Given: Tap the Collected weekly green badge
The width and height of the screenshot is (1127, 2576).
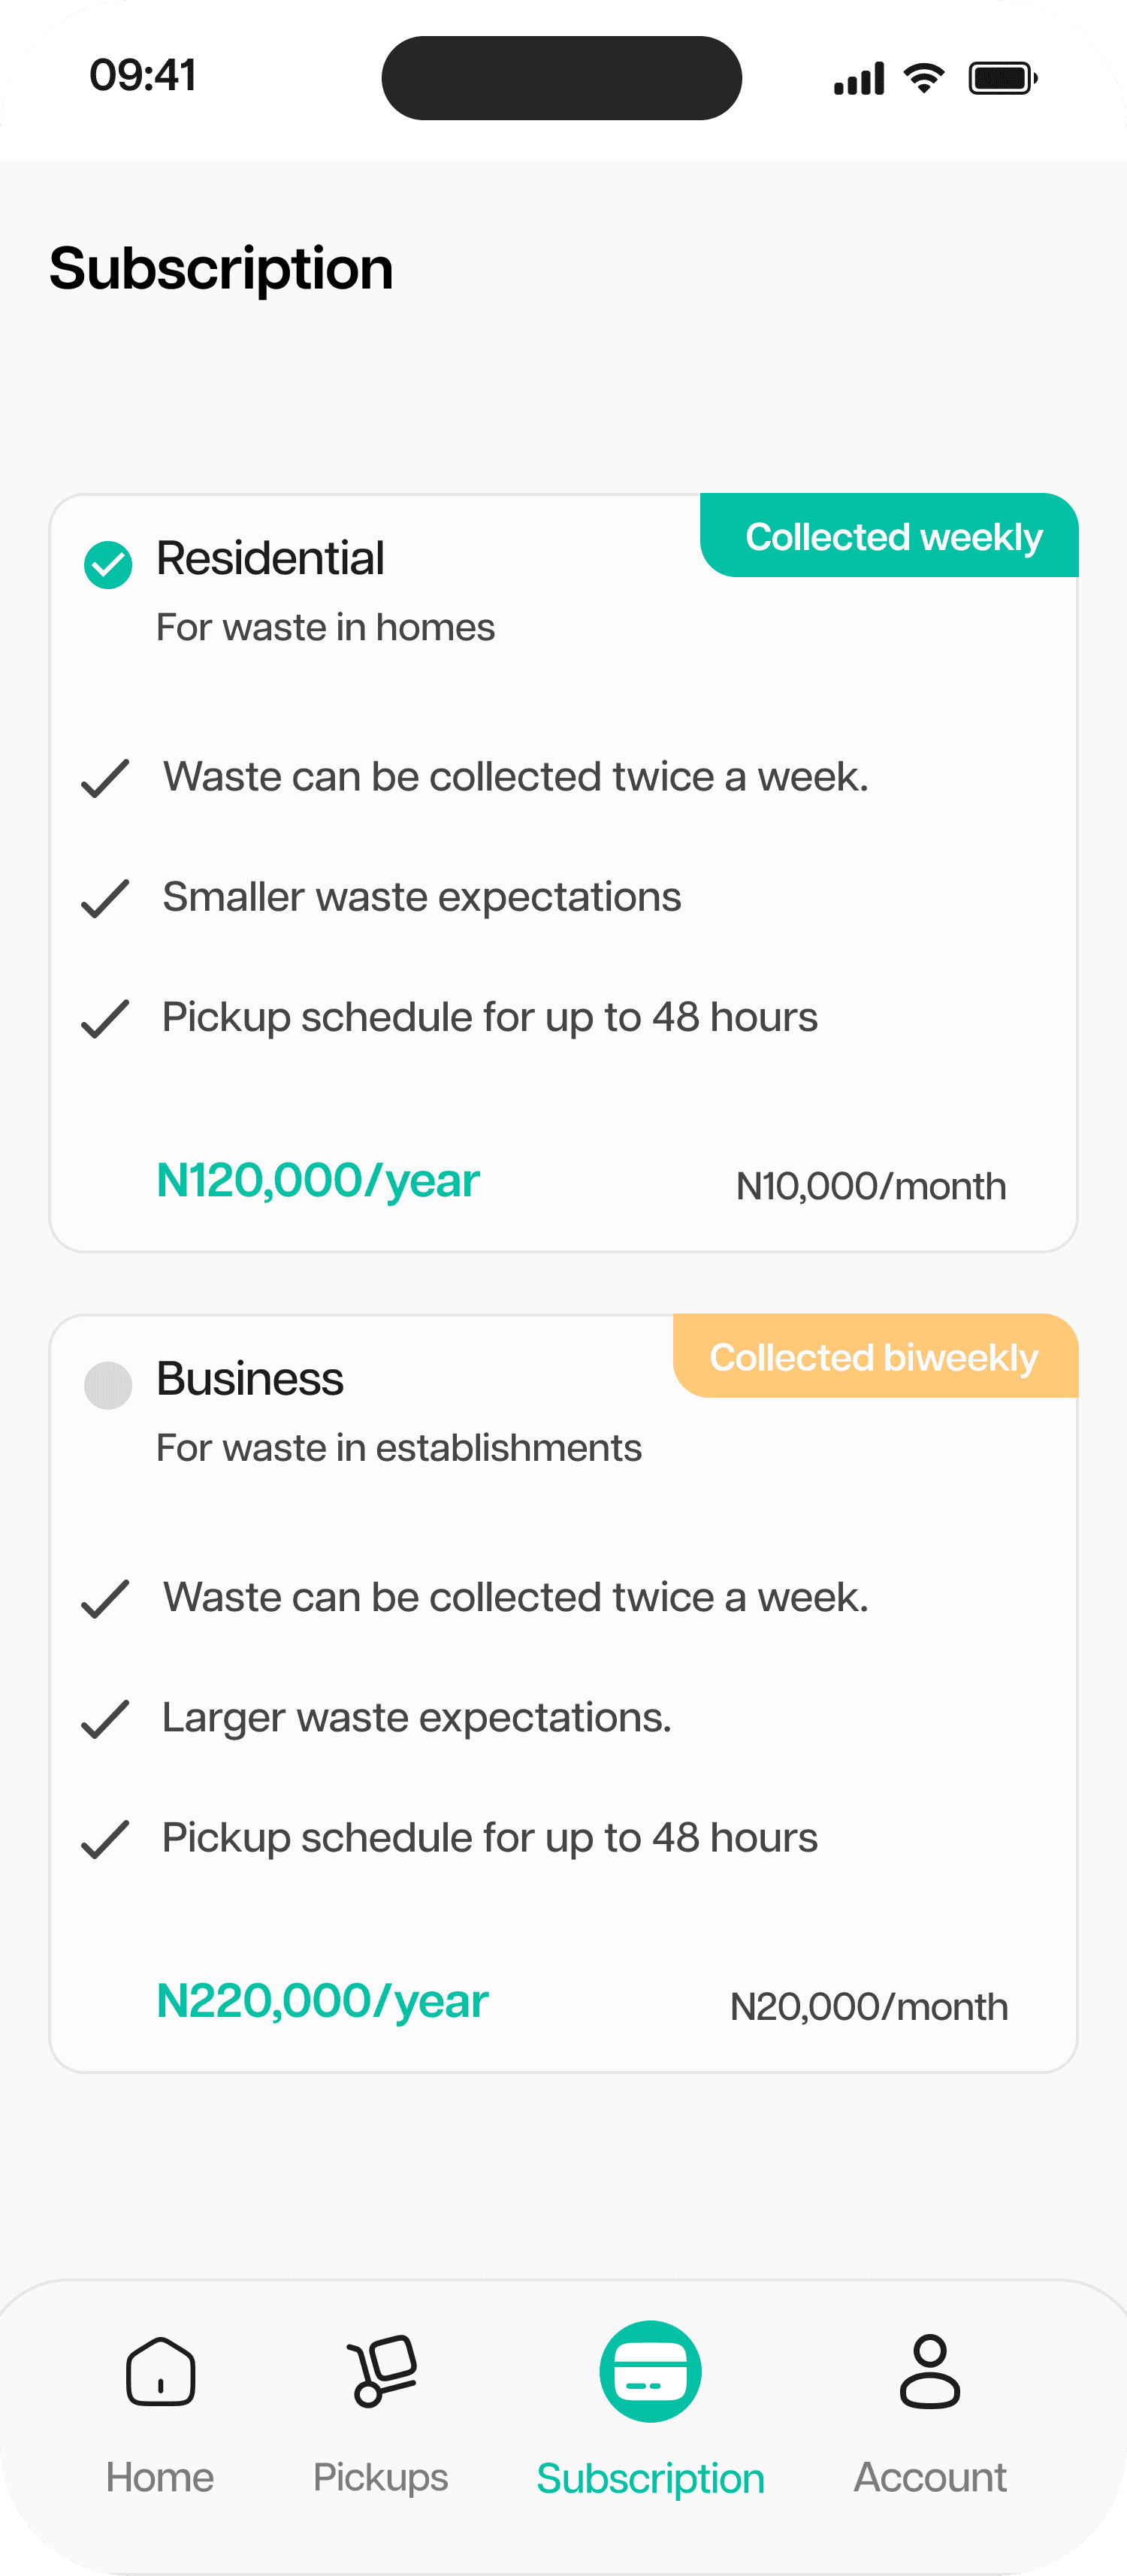Looking at the screenshot, I should pos(890,536).
